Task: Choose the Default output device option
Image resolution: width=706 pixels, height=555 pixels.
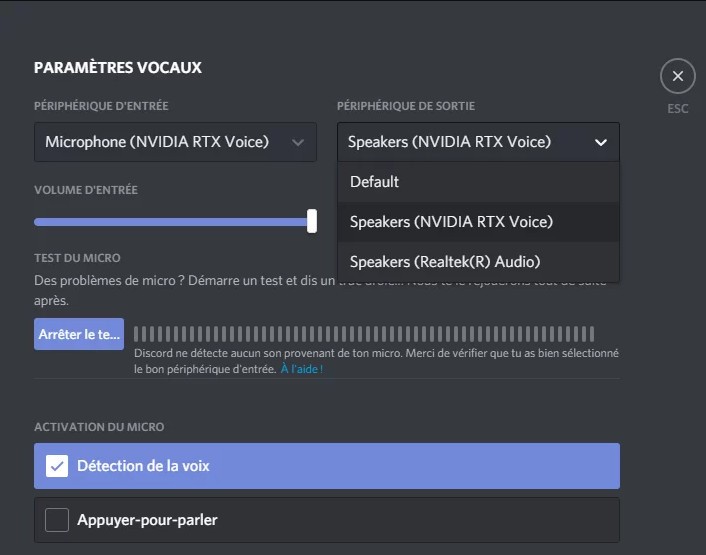Action: (x=375, y=182)
